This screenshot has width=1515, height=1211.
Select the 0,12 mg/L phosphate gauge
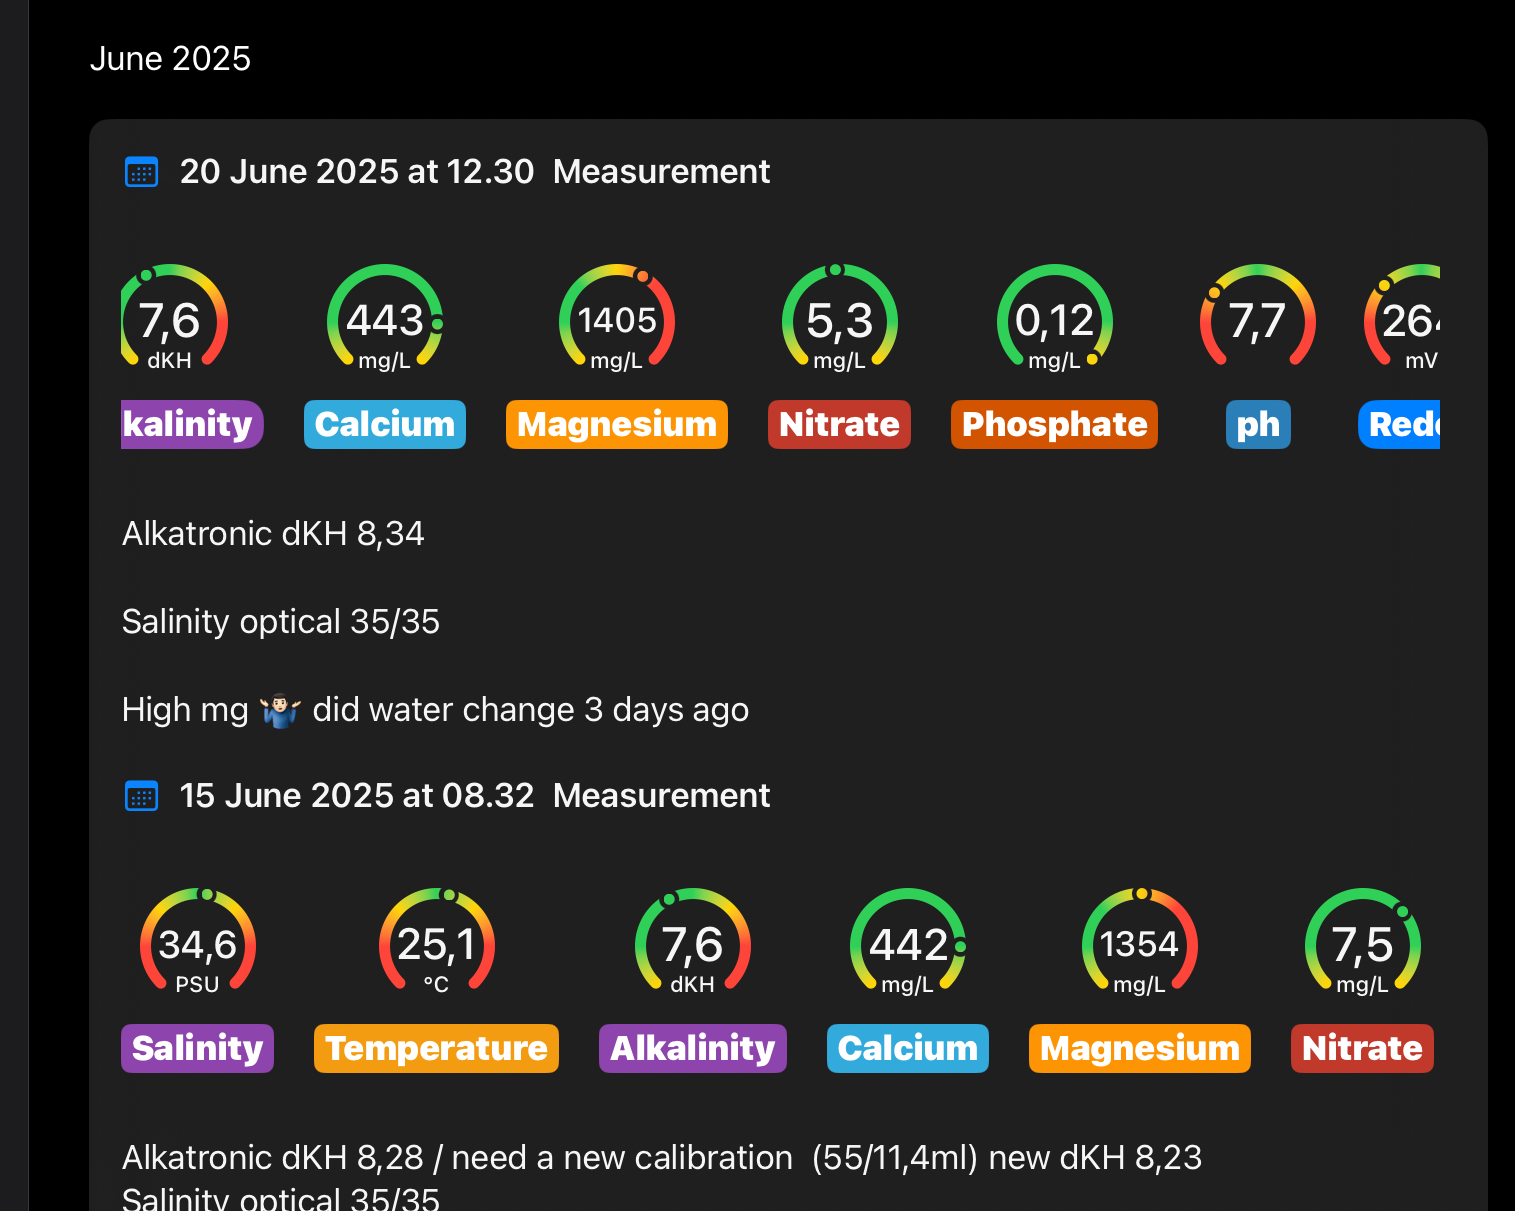(1054, 321)
